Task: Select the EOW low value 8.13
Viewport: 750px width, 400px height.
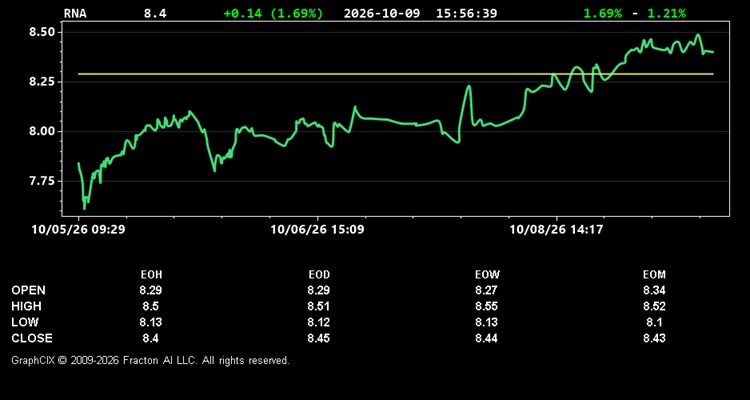Action: pos(487,322)
